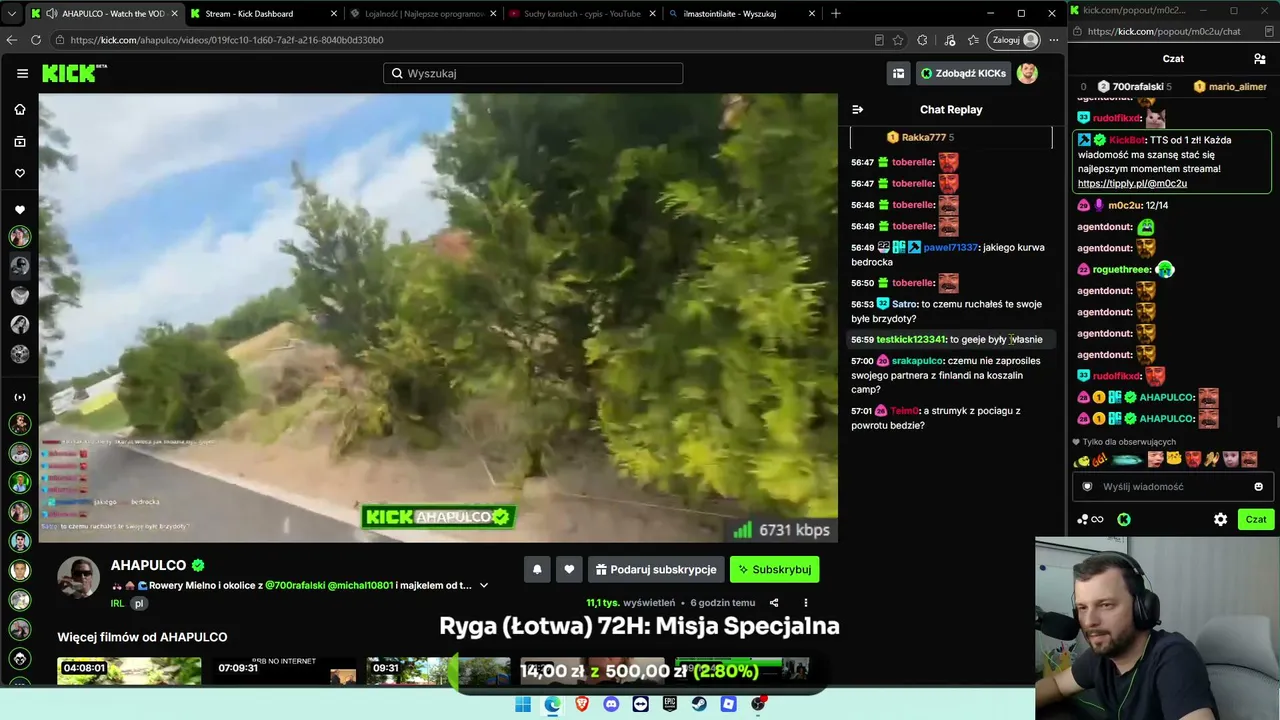Click the mario_alimer name in popout chat
The width and height of the screenshot is (1280, 720).
coord(1238,87)
